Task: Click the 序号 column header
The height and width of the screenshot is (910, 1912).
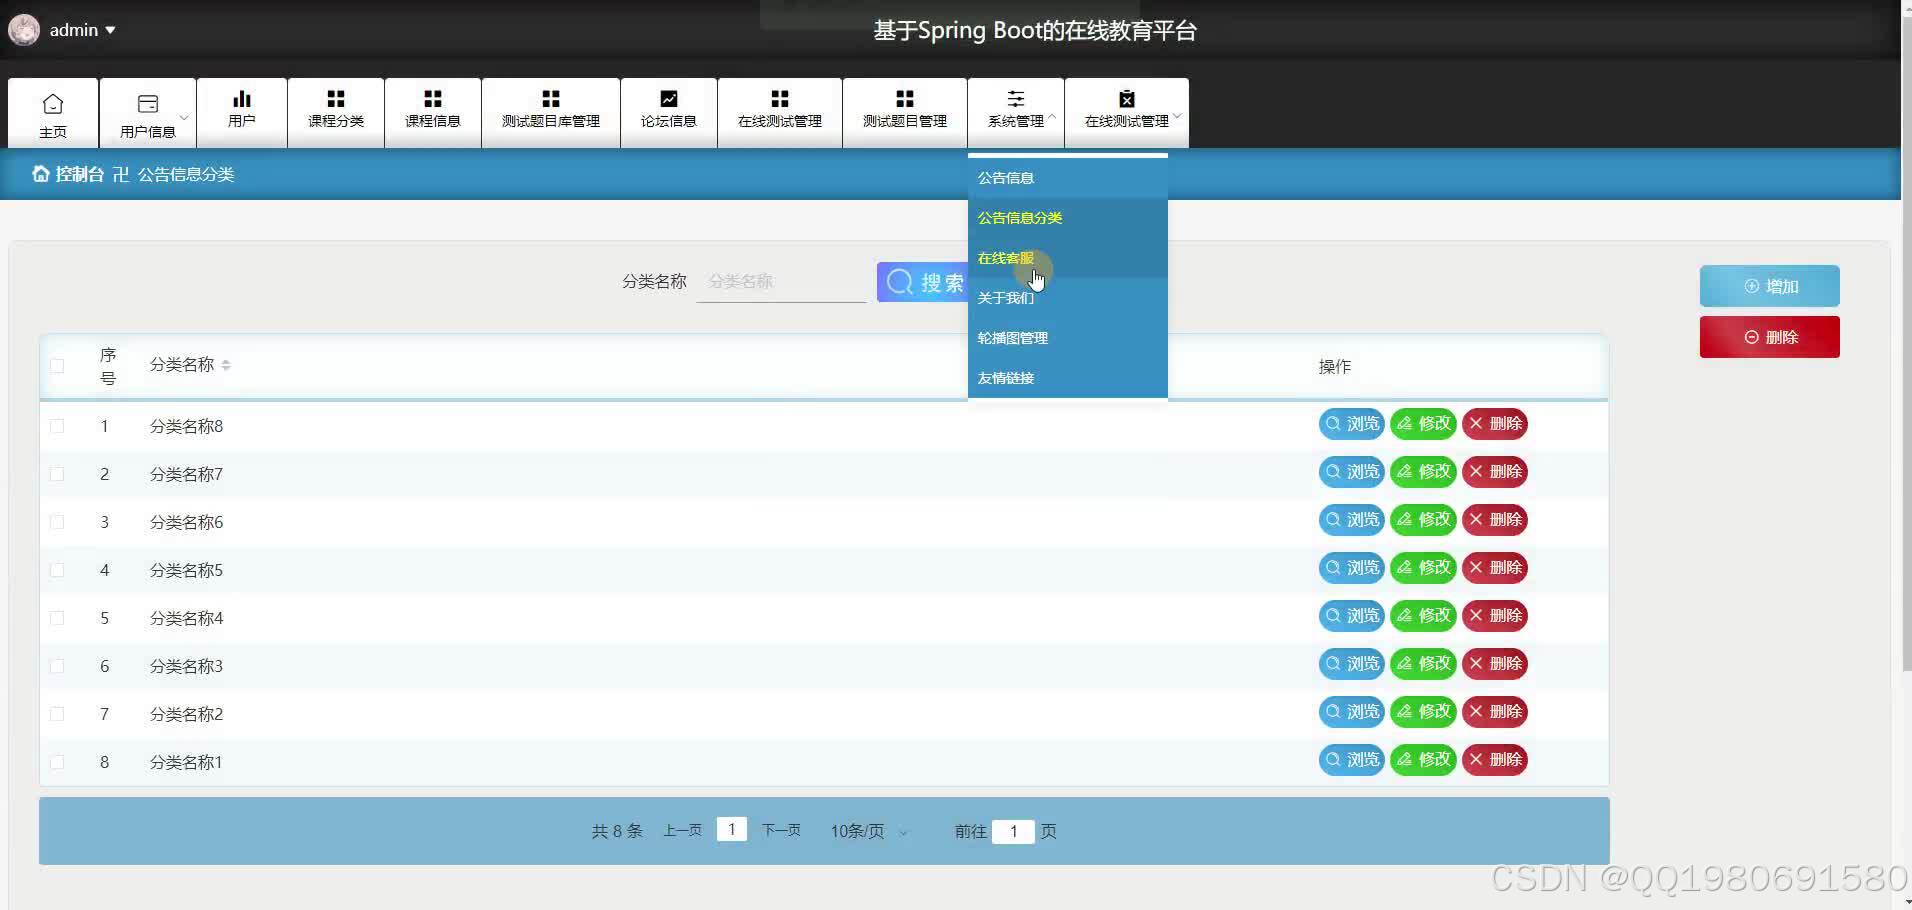Action: point(108,366)
